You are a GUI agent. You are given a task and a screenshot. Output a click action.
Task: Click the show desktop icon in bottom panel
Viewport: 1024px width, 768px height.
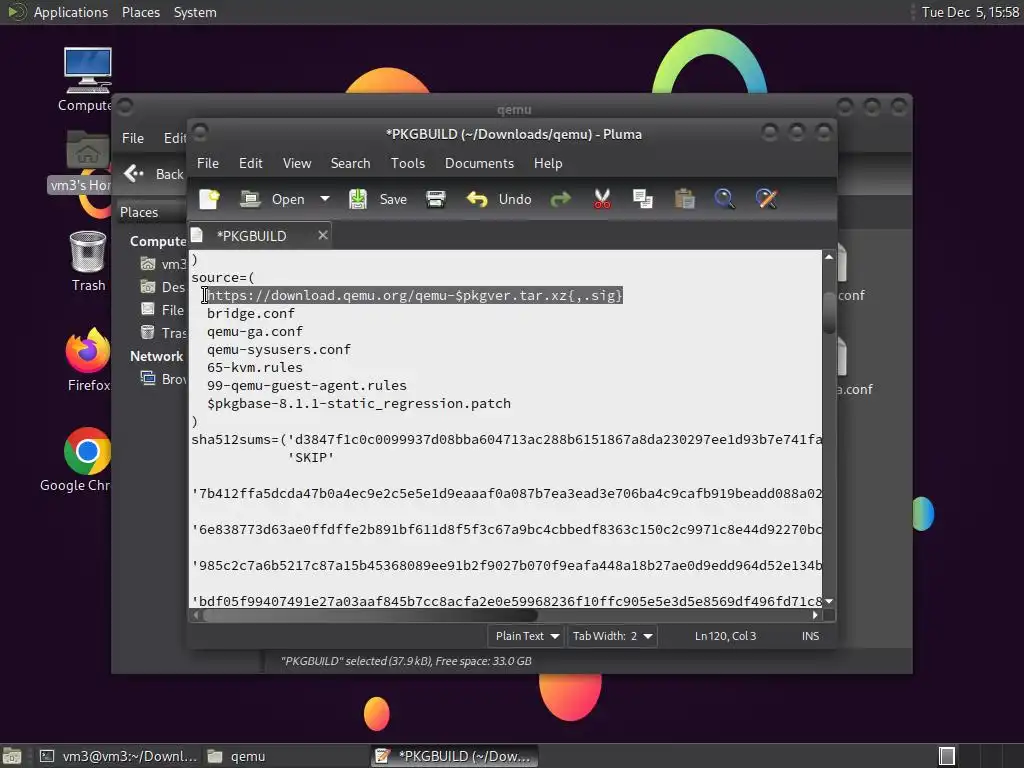tap(12, 756)
